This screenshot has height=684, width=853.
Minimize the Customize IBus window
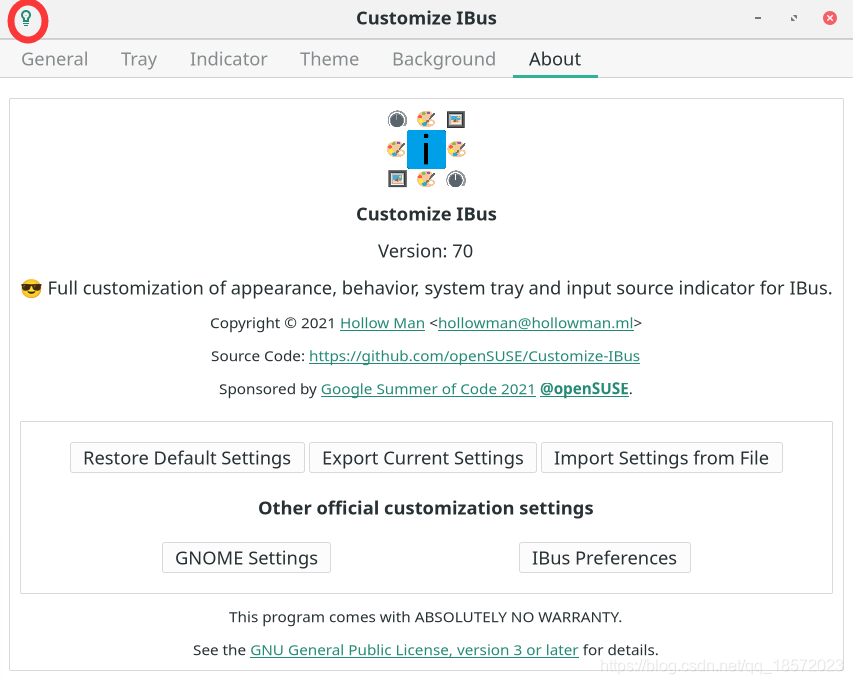click(758, 19)
